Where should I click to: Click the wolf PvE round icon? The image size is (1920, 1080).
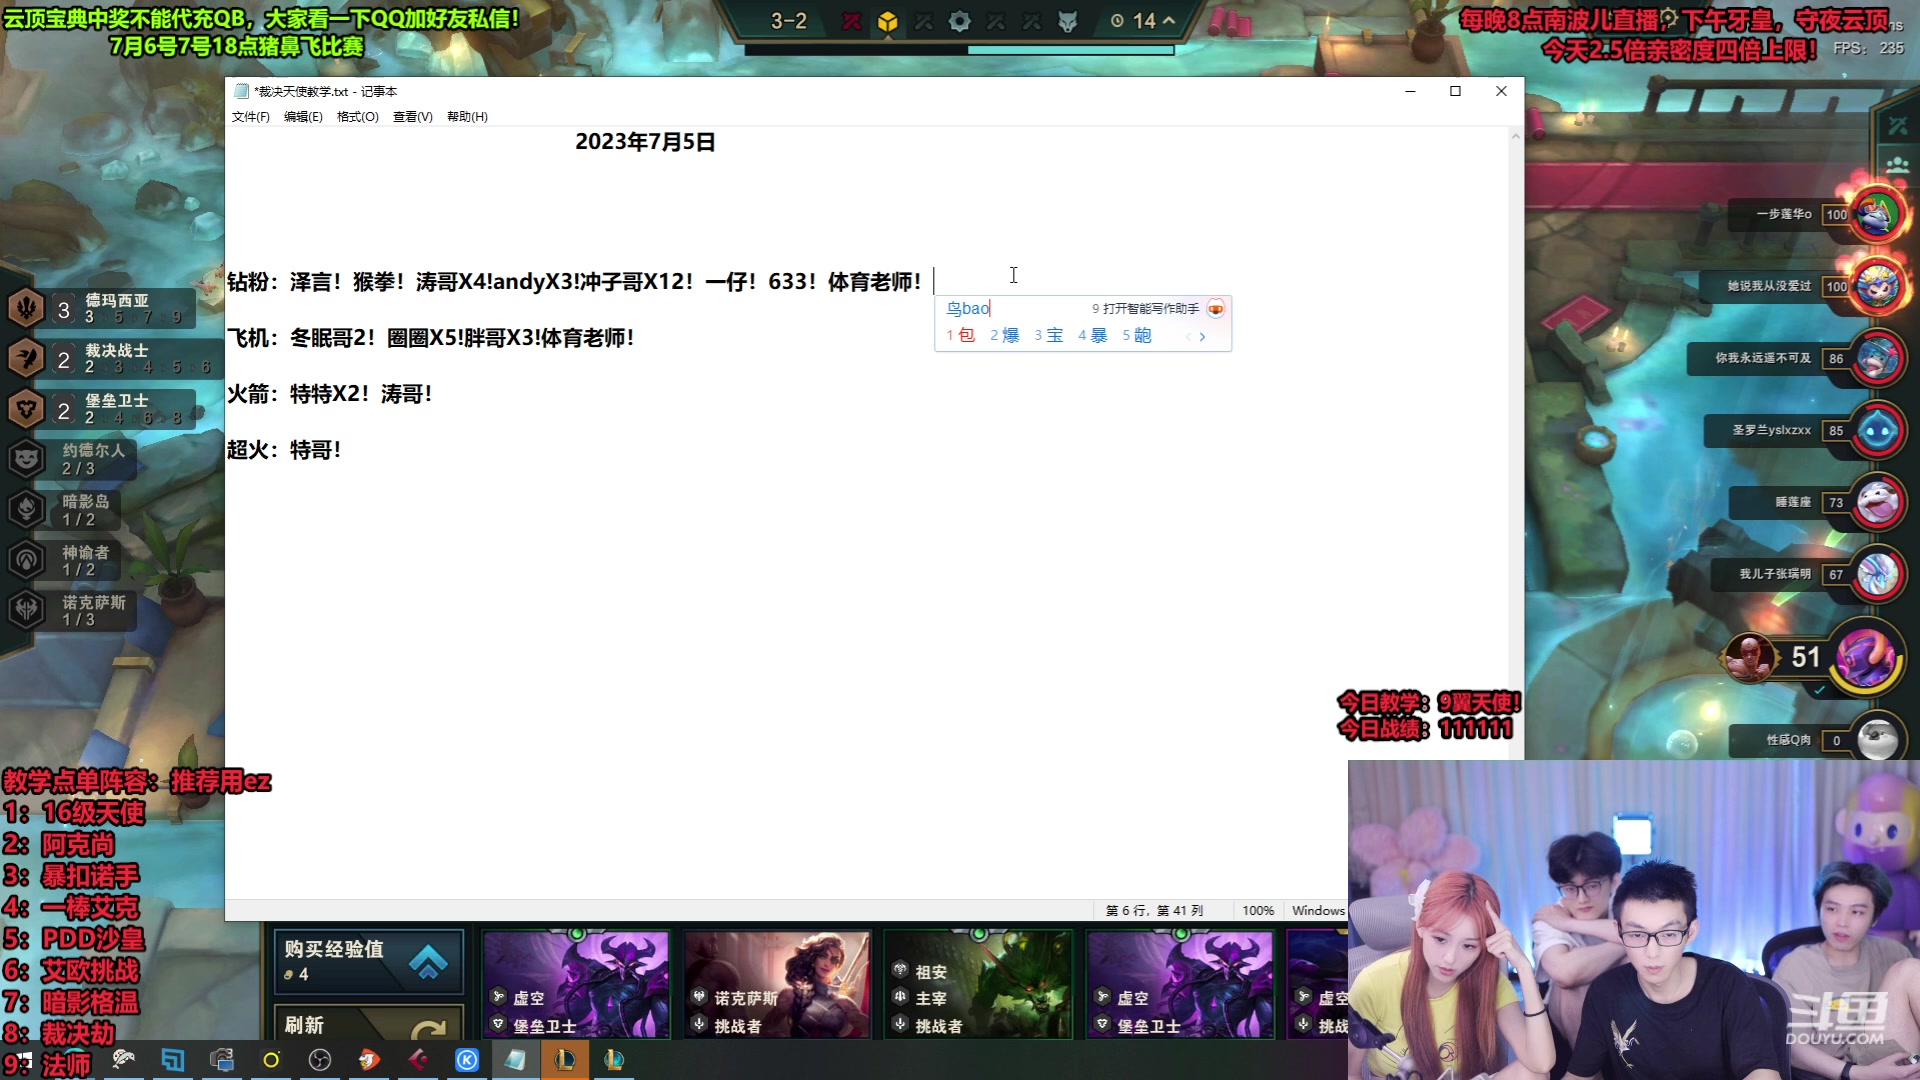1068,21
